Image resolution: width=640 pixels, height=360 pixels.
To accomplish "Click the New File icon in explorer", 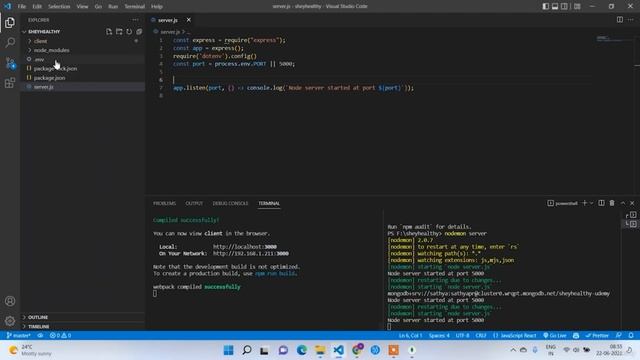I will click(x=109, y=31).
